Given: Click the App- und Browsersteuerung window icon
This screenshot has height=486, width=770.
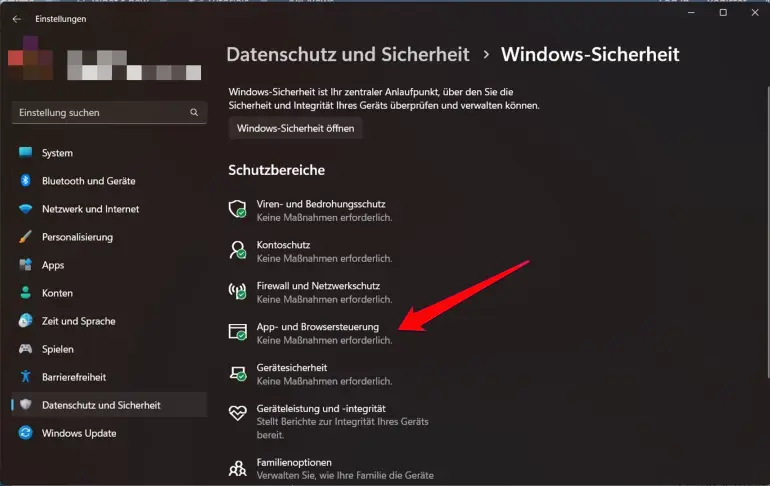Looking at the screenshot, I should 238,331.
